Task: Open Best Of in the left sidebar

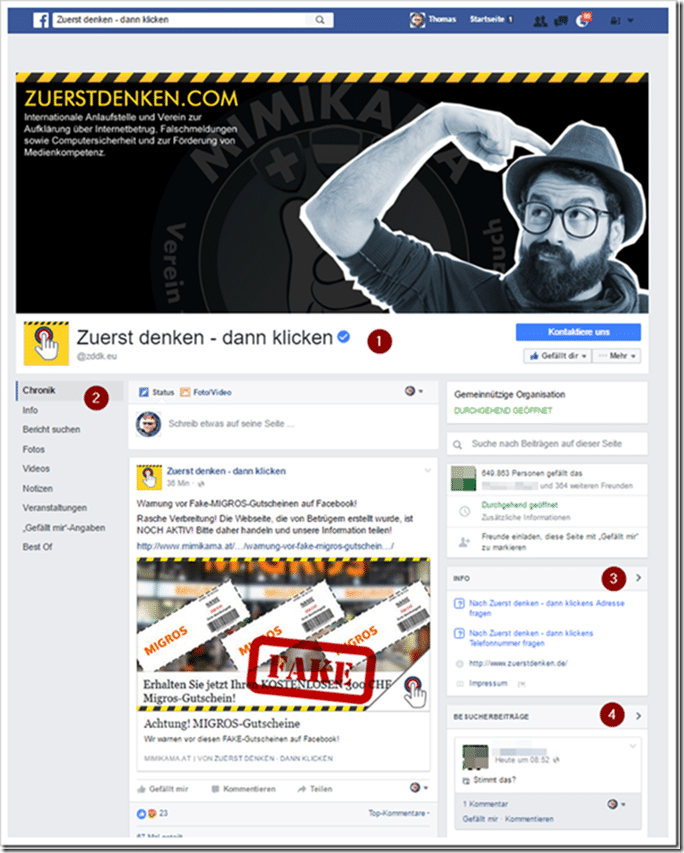Action: click(37, 547)
